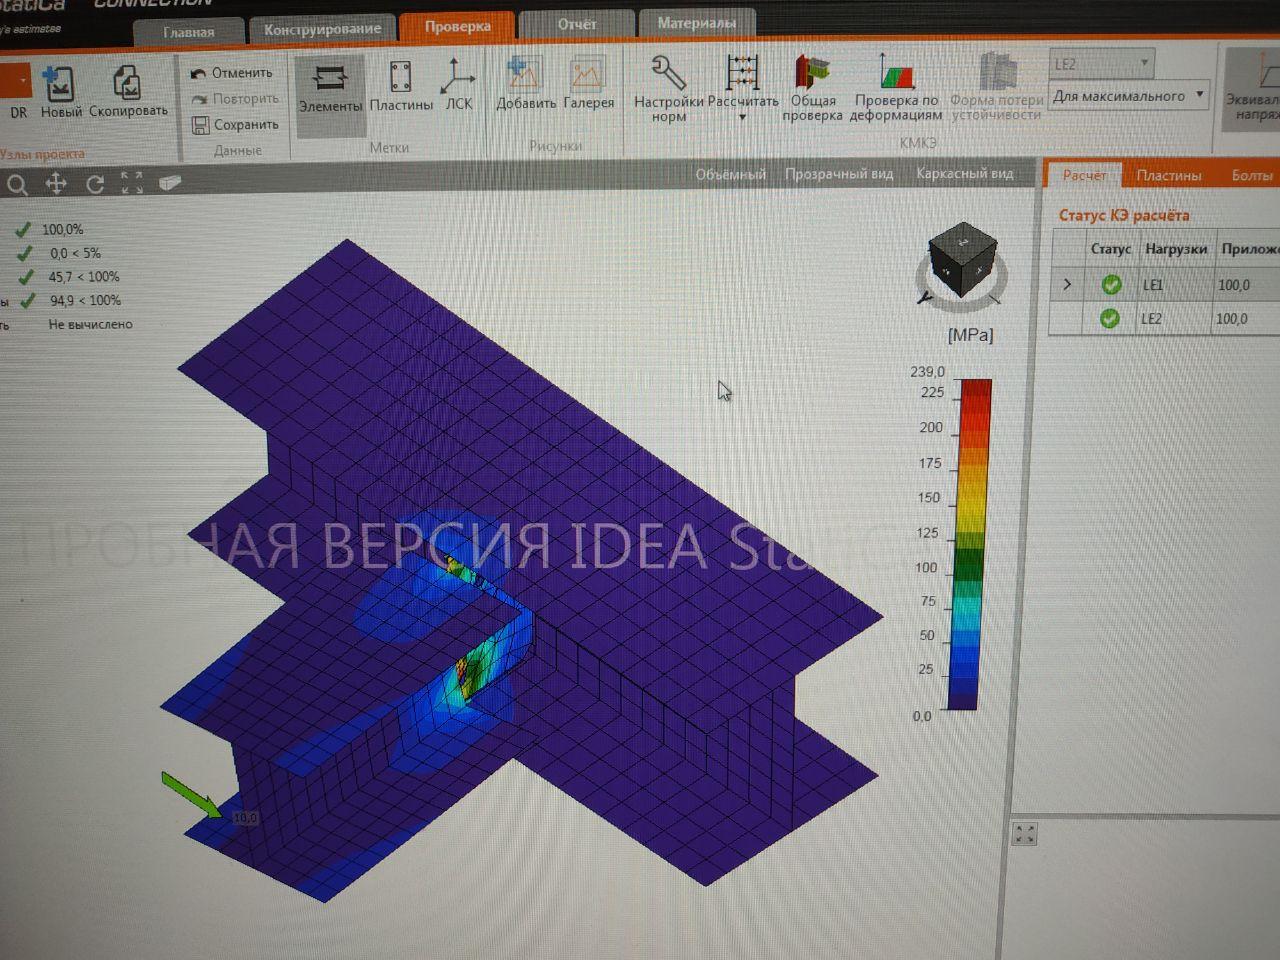Select the Проверка ribbon tab

pos(457,26)
